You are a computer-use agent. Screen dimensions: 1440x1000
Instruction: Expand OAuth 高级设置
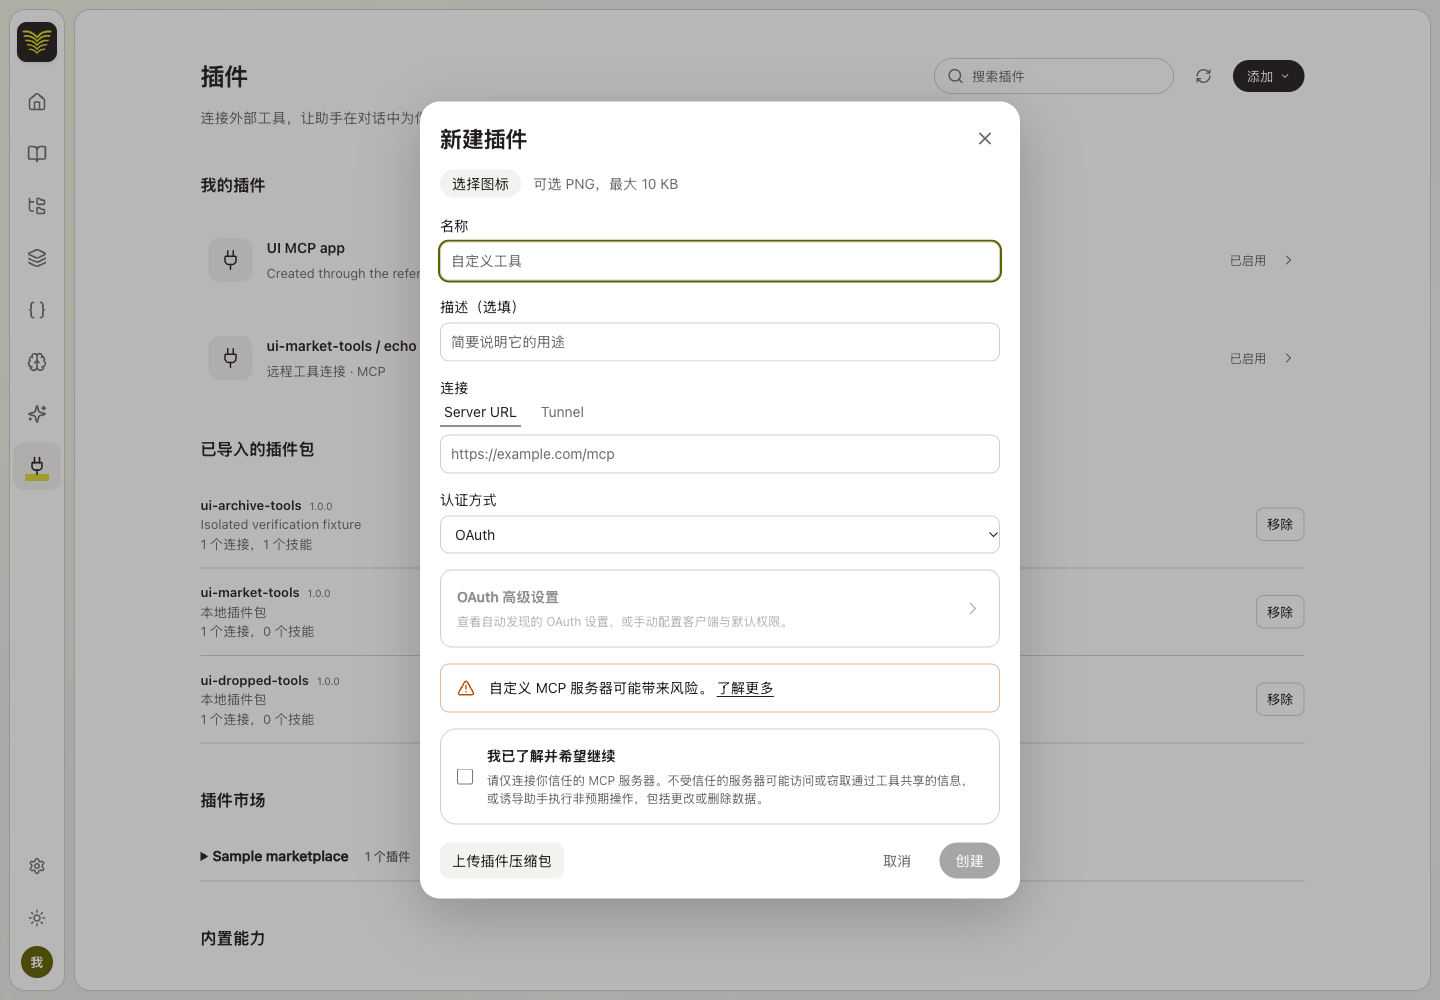coord(720,609)
